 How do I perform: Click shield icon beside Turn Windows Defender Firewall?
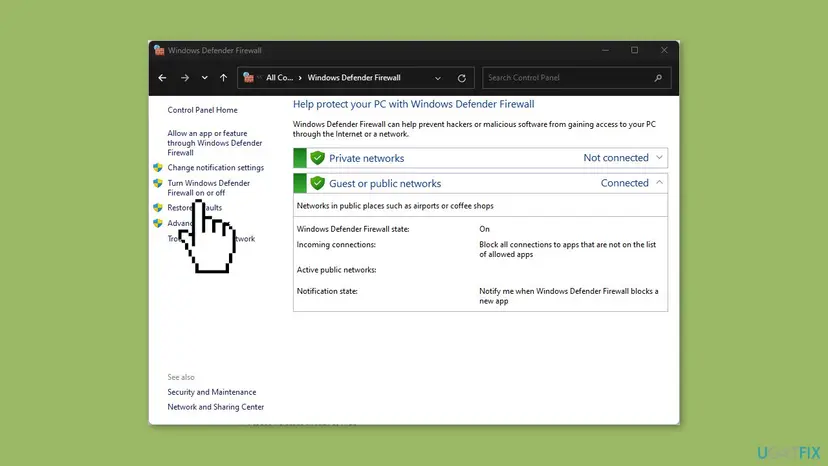coord(158,183)
